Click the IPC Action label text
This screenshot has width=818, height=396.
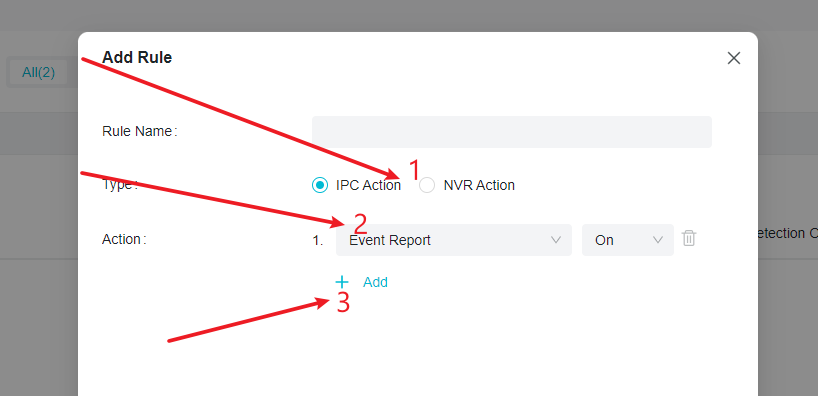368,185
